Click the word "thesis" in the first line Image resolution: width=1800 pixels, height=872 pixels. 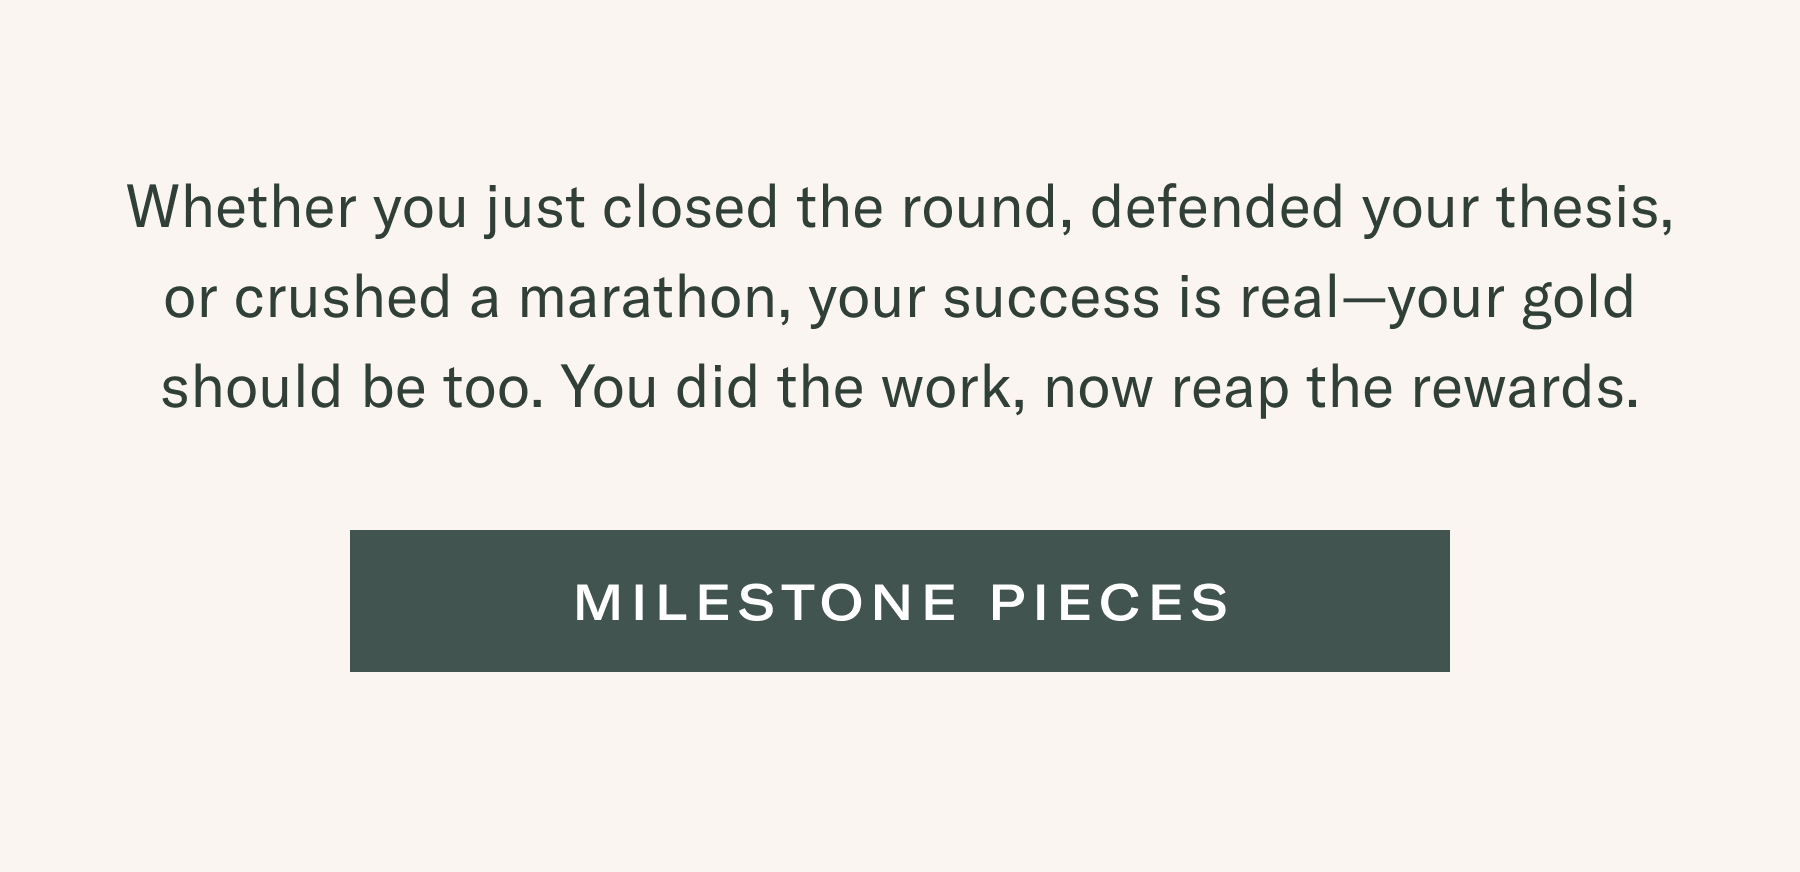pos(1582,208)
